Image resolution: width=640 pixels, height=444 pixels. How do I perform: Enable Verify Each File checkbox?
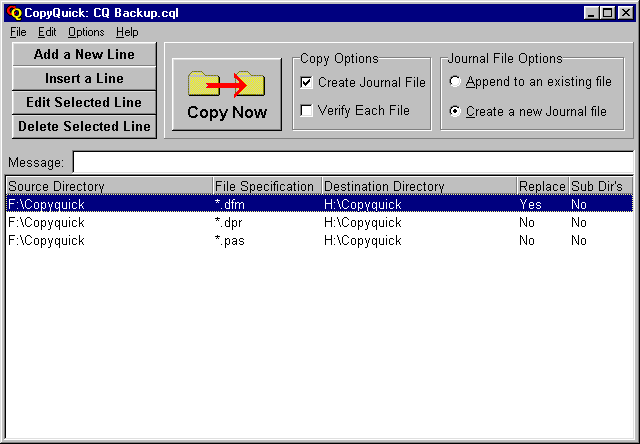(306, 111)
